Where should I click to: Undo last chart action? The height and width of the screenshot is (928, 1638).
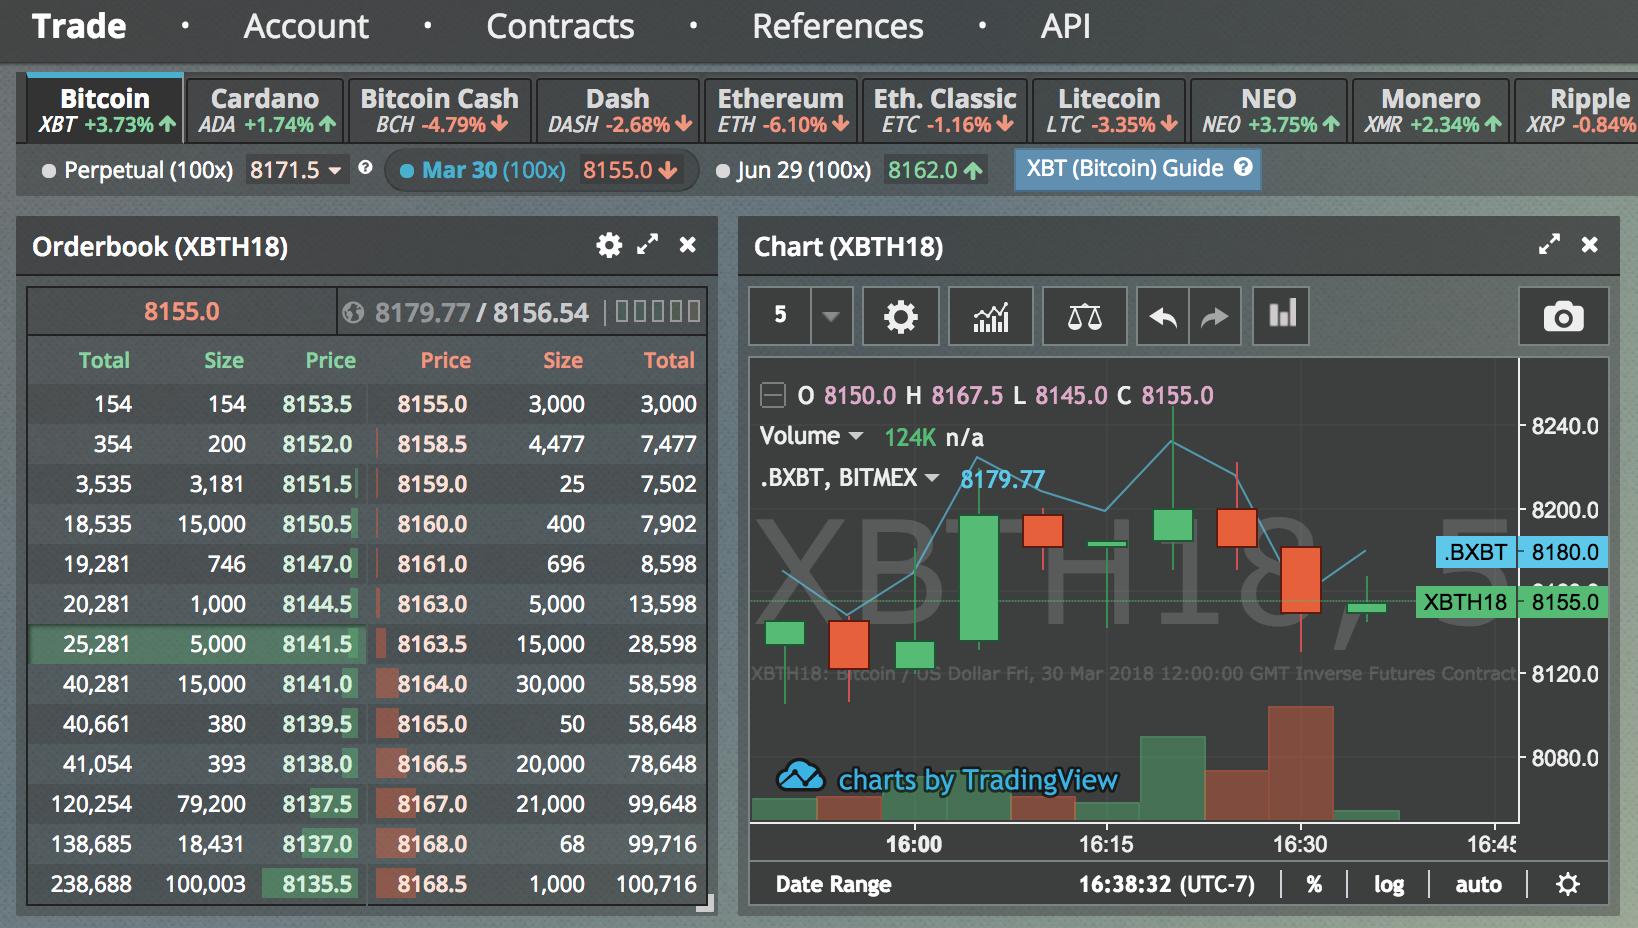tap(1163, 316)
